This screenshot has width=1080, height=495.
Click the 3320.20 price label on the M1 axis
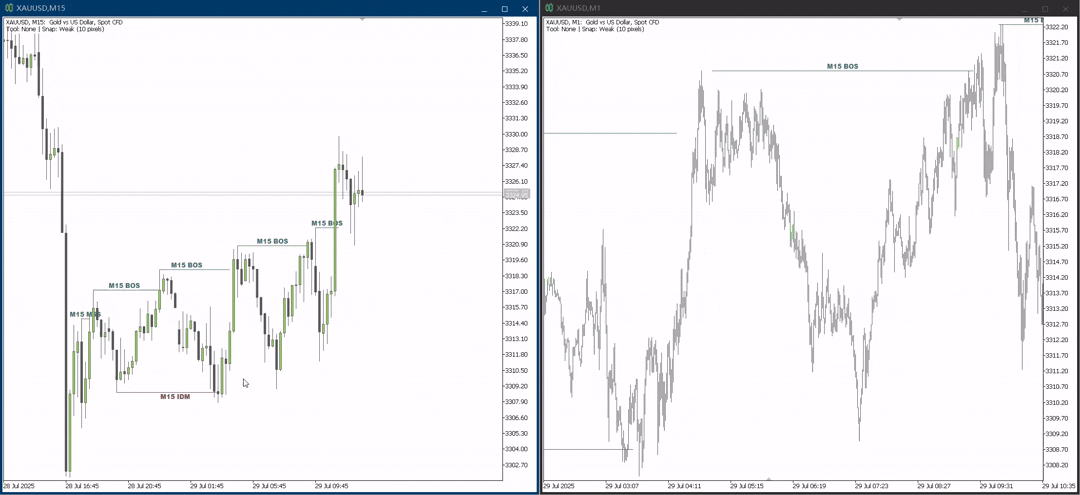(x=1057, y=89)
